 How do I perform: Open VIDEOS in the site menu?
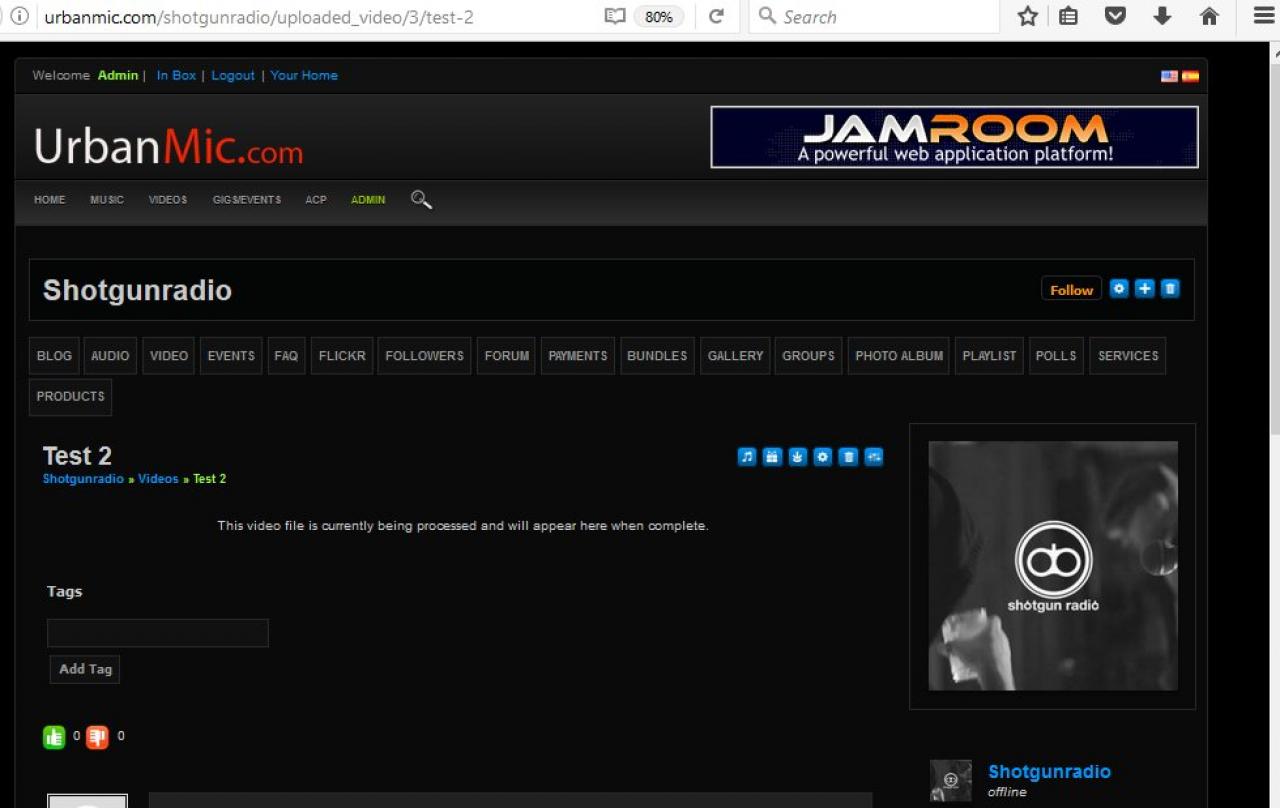pyautogui.click(x=168, y=200)
